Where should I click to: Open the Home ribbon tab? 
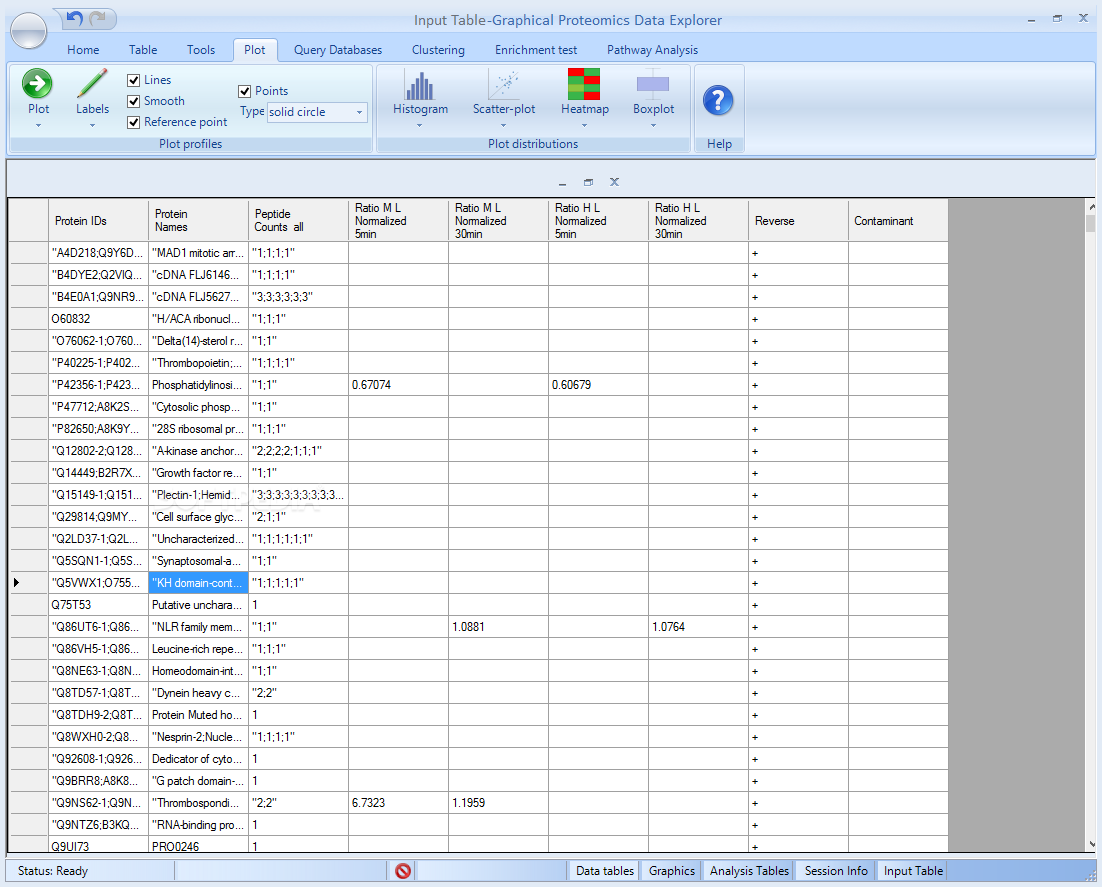(83, 50)
